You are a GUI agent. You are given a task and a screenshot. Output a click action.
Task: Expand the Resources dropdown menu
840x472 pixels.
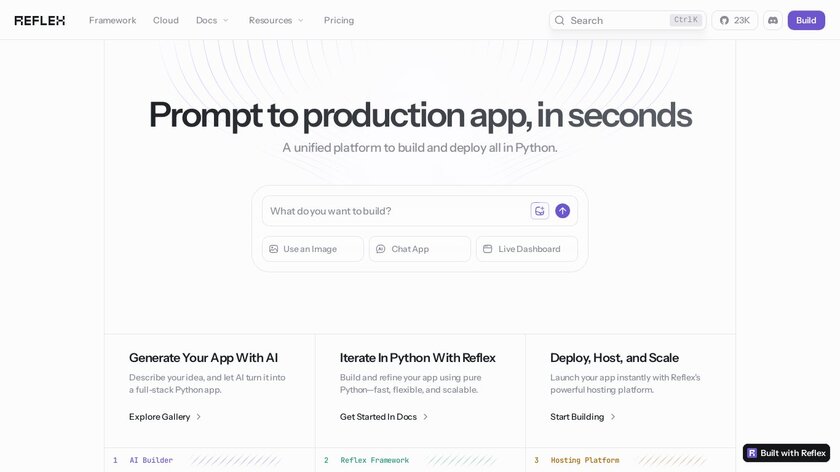tap(276, 20)
